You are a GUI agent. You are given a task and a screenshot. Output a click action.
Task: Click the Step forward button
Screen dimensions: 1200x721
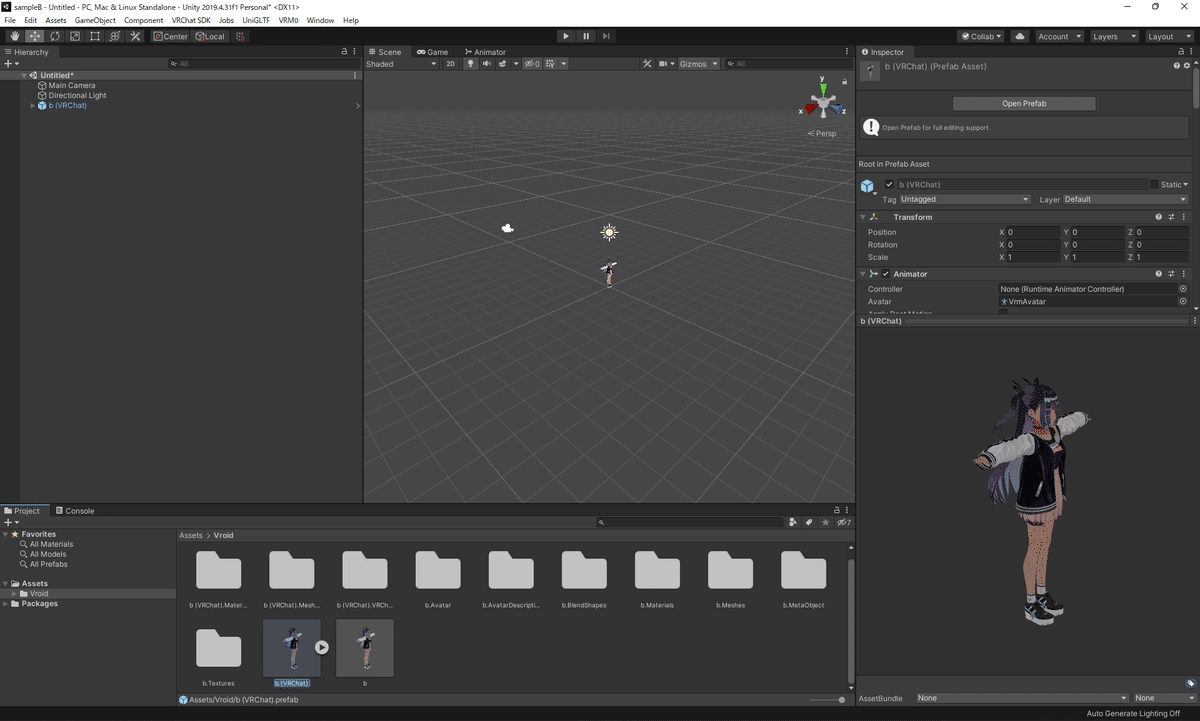click(x=606, y=36)
